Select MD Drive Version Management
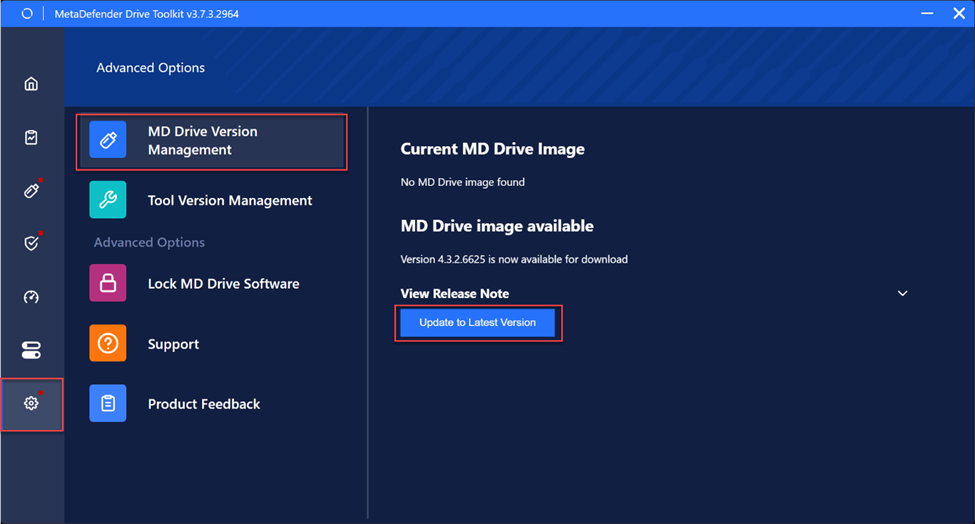 click(x=211, y=141)
